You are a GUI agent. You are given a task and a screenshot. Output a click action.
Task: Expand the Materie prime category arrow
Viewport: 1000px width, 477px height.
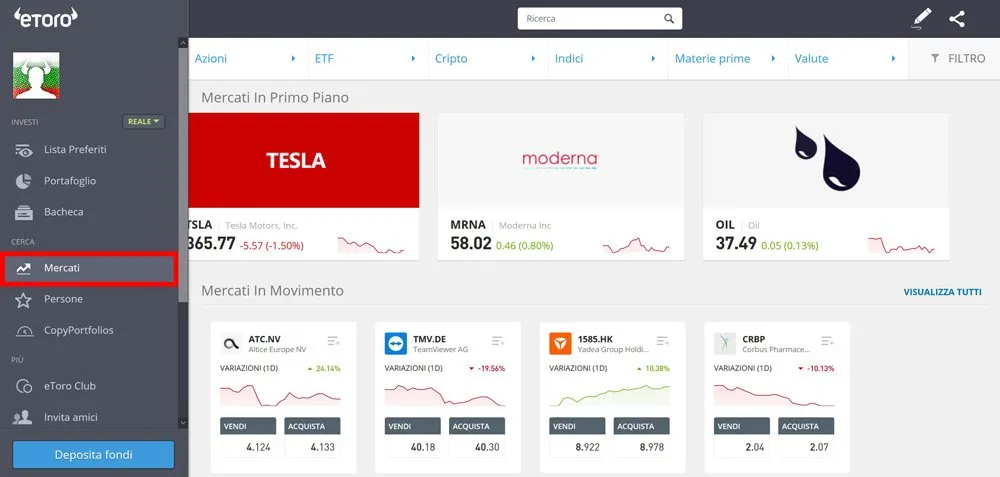coord(773,59)
